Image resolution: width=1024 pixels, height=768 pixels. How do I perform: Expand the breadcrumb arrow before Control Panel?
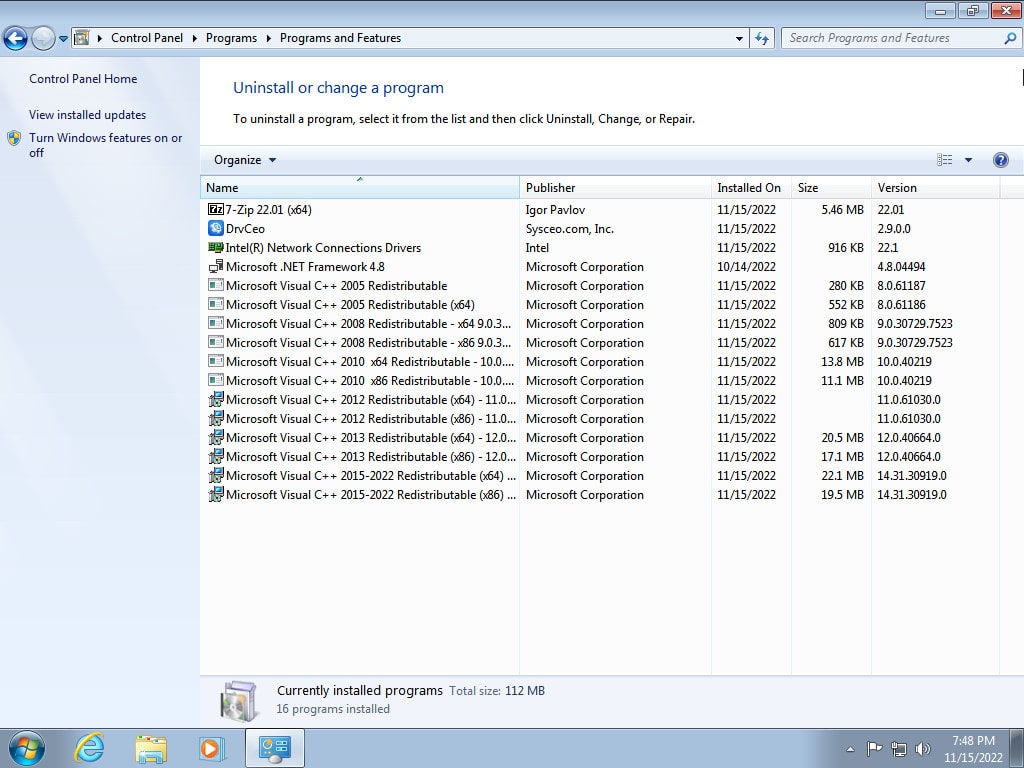pos(100,38)
